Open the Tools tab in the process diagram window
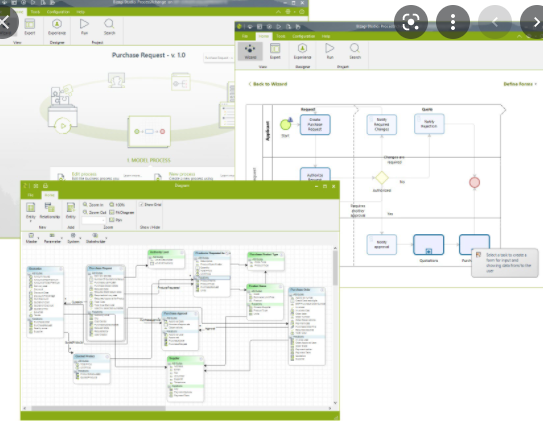This screenshot has width=543, height=421. [281, 36]
